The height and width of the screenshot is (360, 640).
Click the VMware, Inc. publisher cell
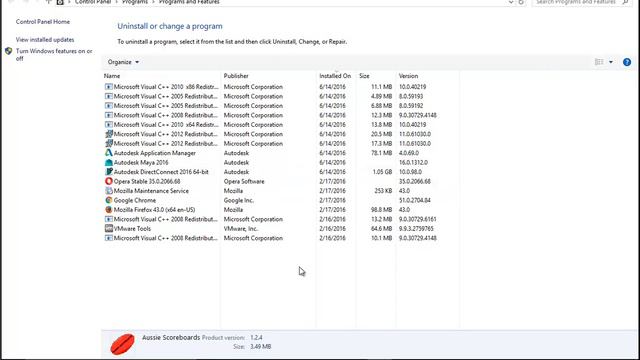coord(241,229)
